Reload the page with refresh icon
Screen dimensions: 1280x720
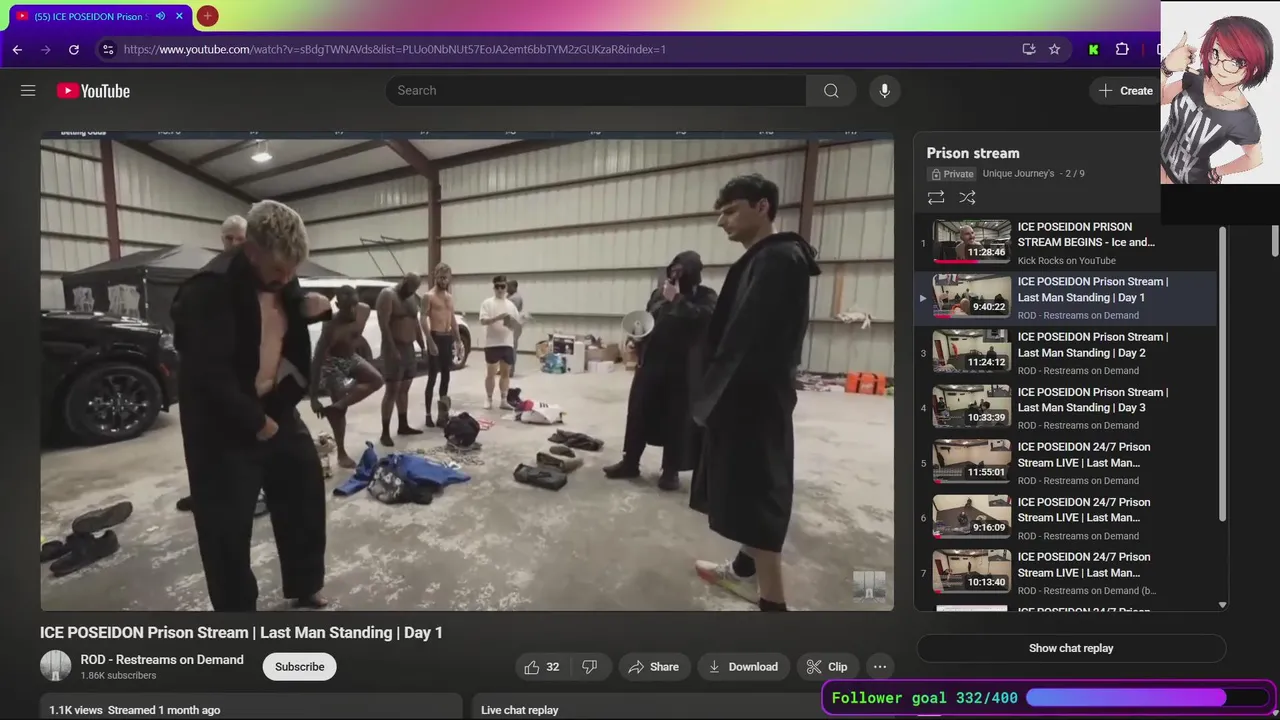(74, 49)
